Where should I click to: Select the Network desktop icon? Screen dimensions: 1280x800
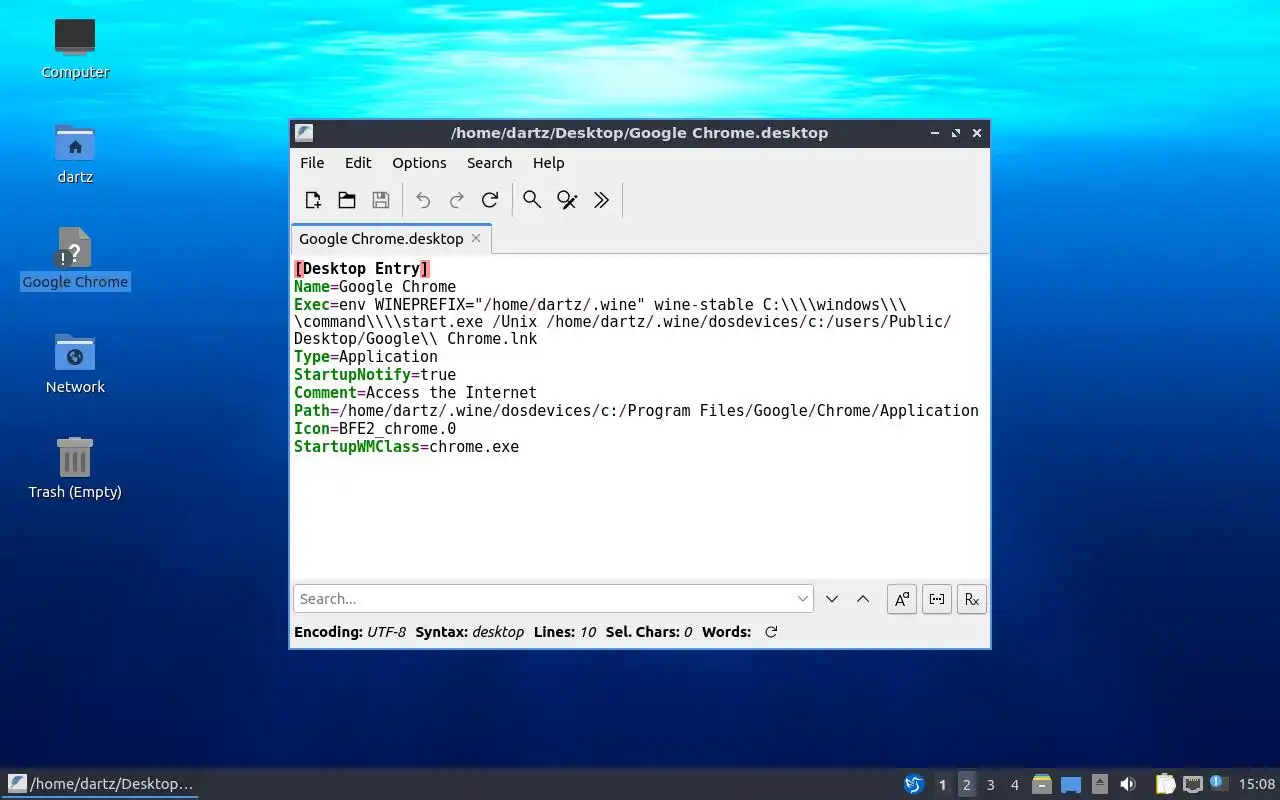pos(75,363)
